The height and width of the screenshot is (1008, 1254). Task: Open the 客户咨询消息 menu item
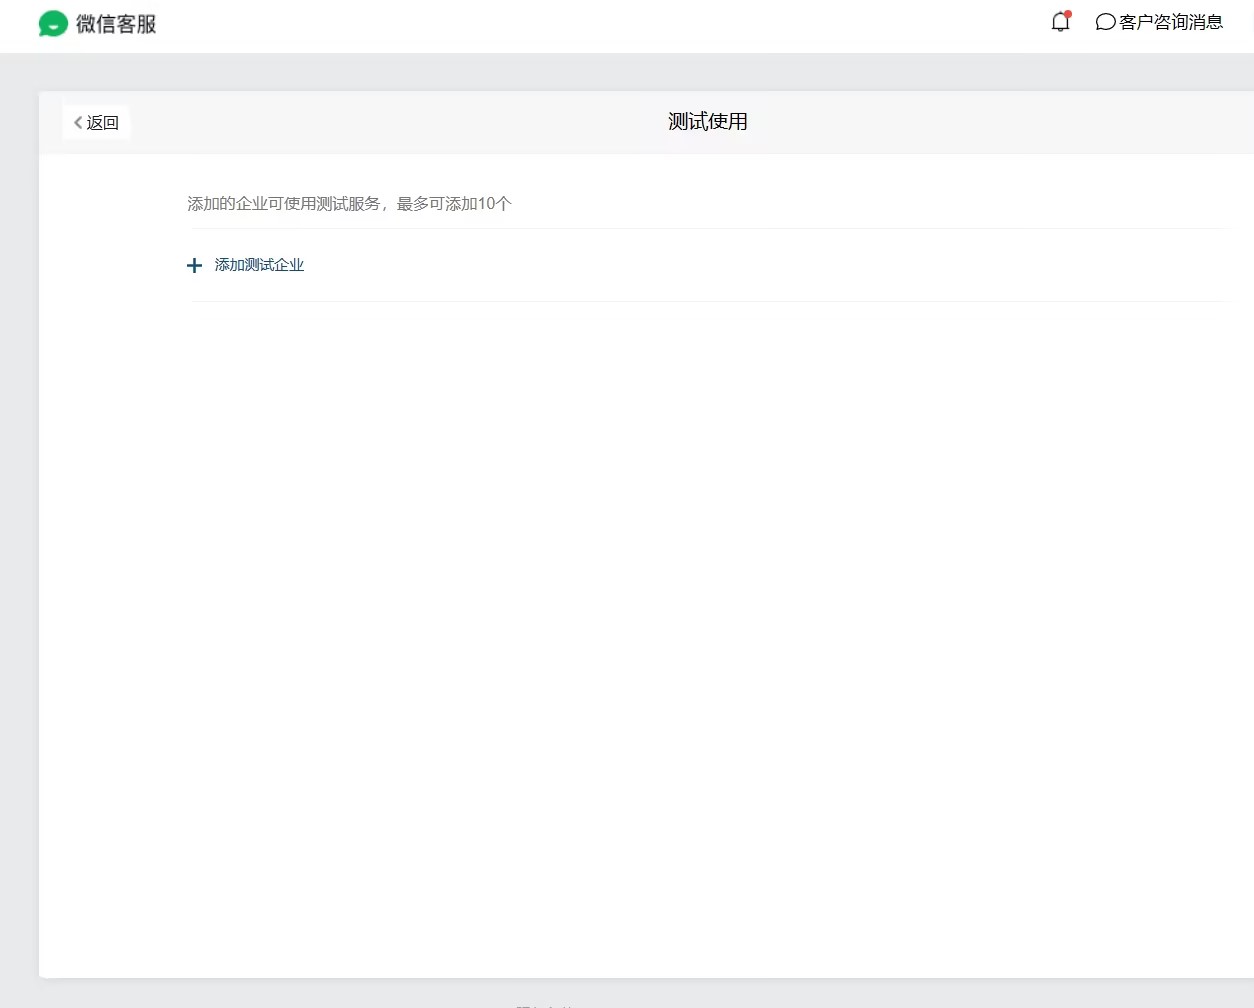click(1170, 22)
